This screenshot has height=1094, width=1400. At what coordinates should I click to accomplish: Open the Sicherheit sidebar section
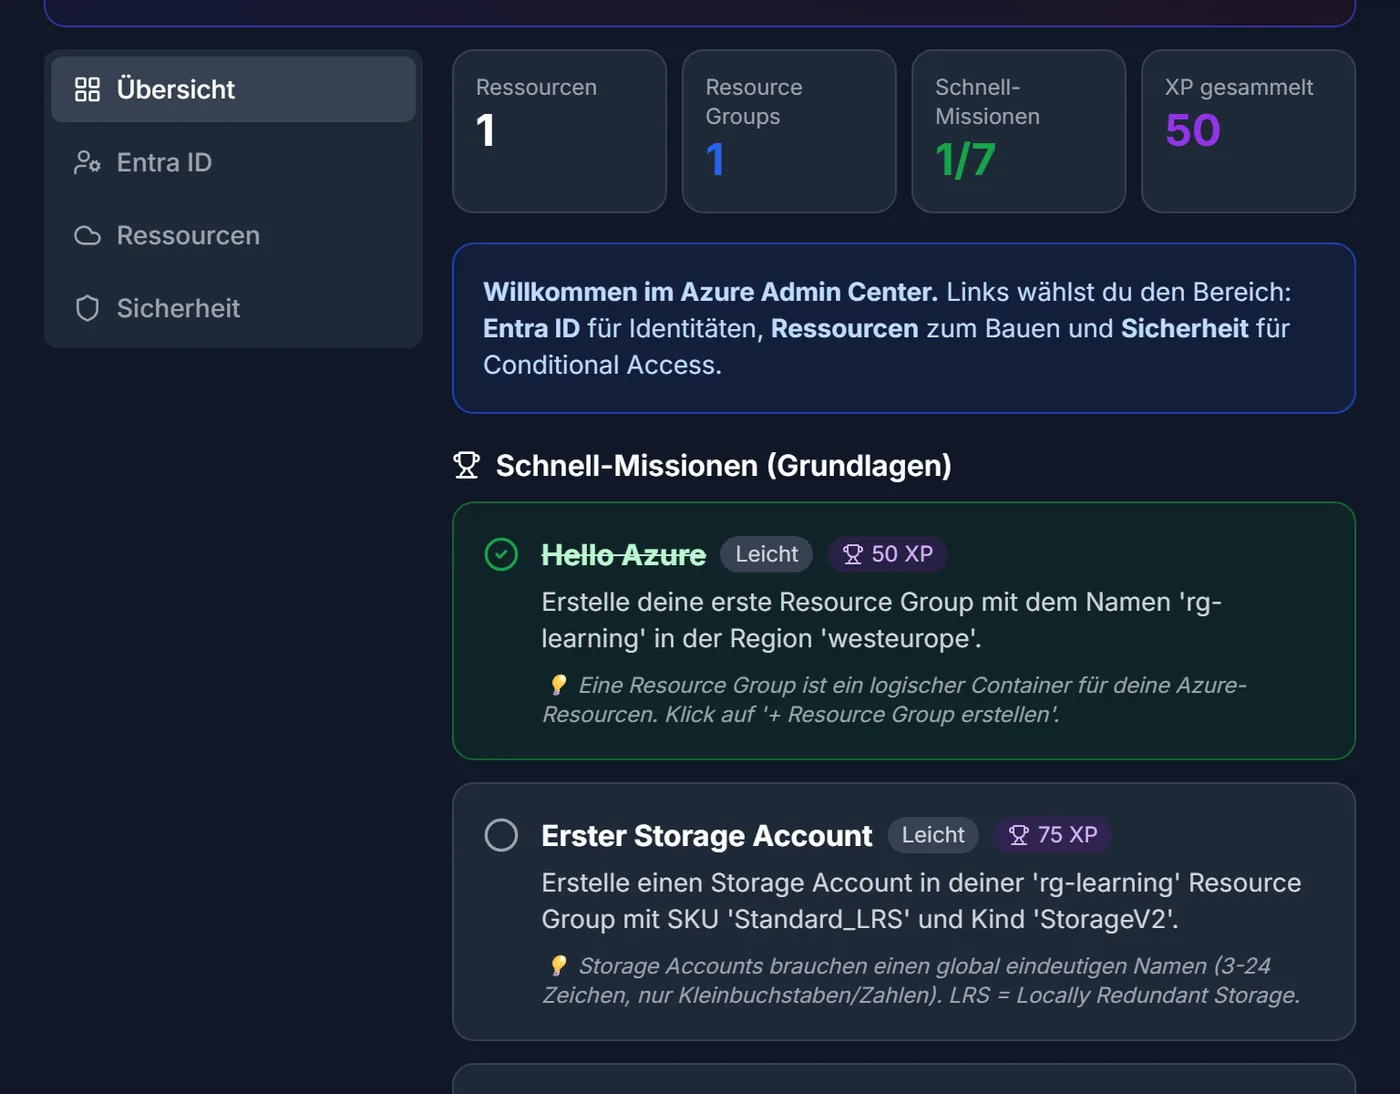pyautogui.click(x=233, y=308)
